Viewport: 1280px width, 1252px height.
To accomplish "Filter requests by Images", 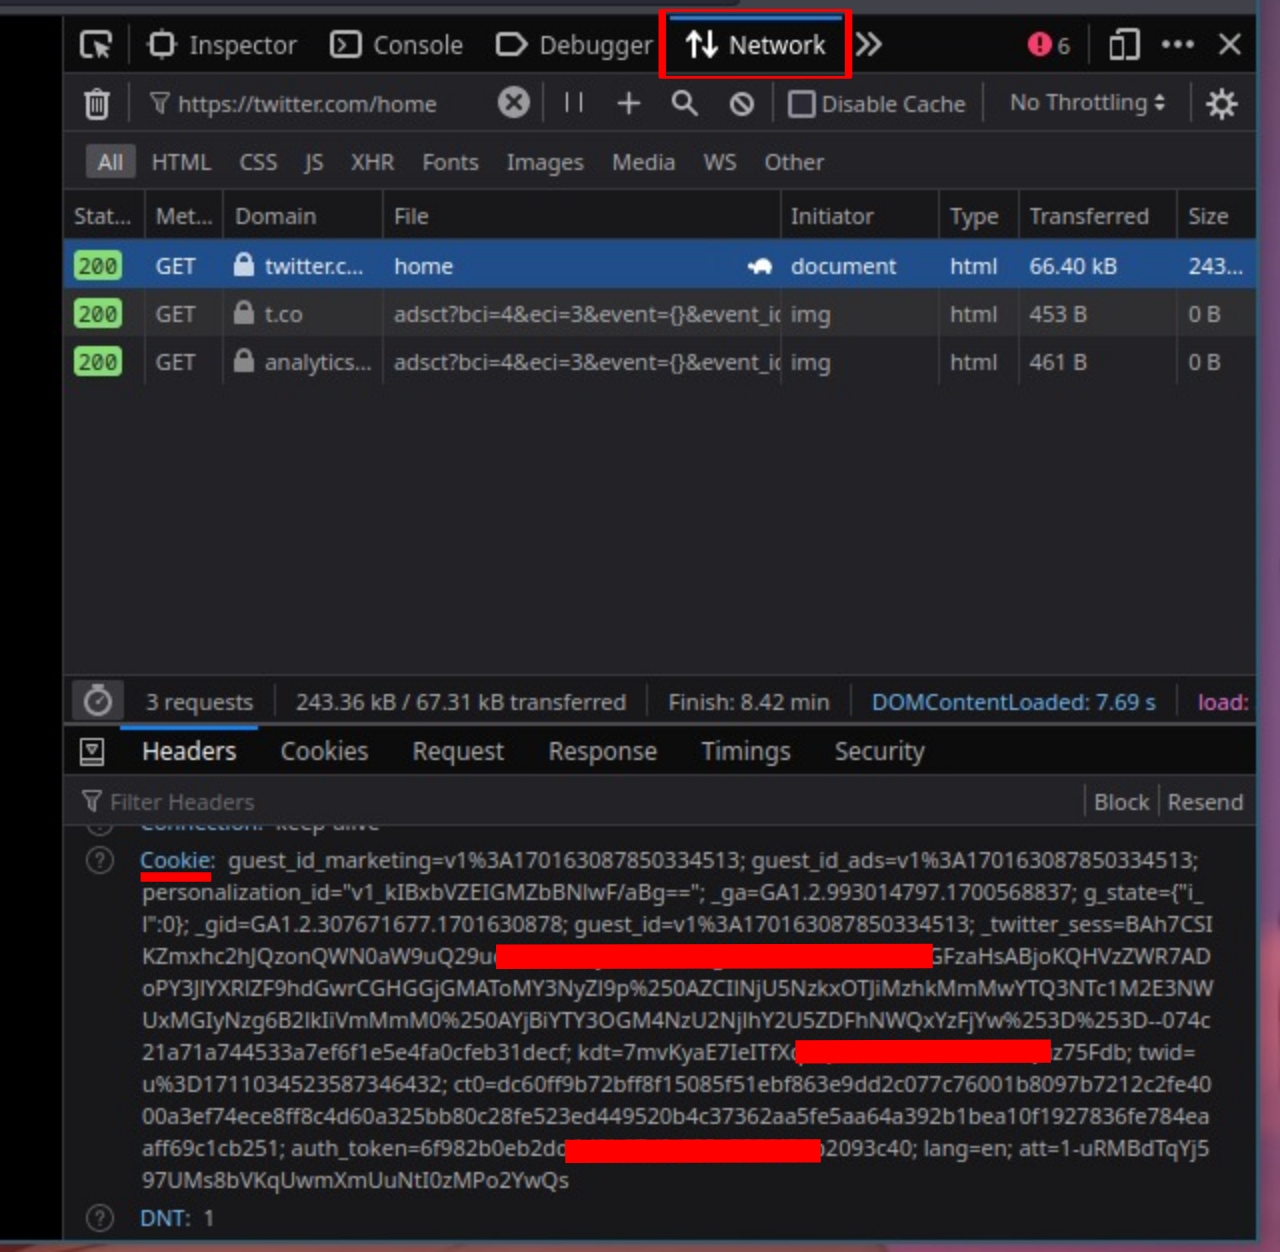I will pyautogui.click(x=544, y=162).
